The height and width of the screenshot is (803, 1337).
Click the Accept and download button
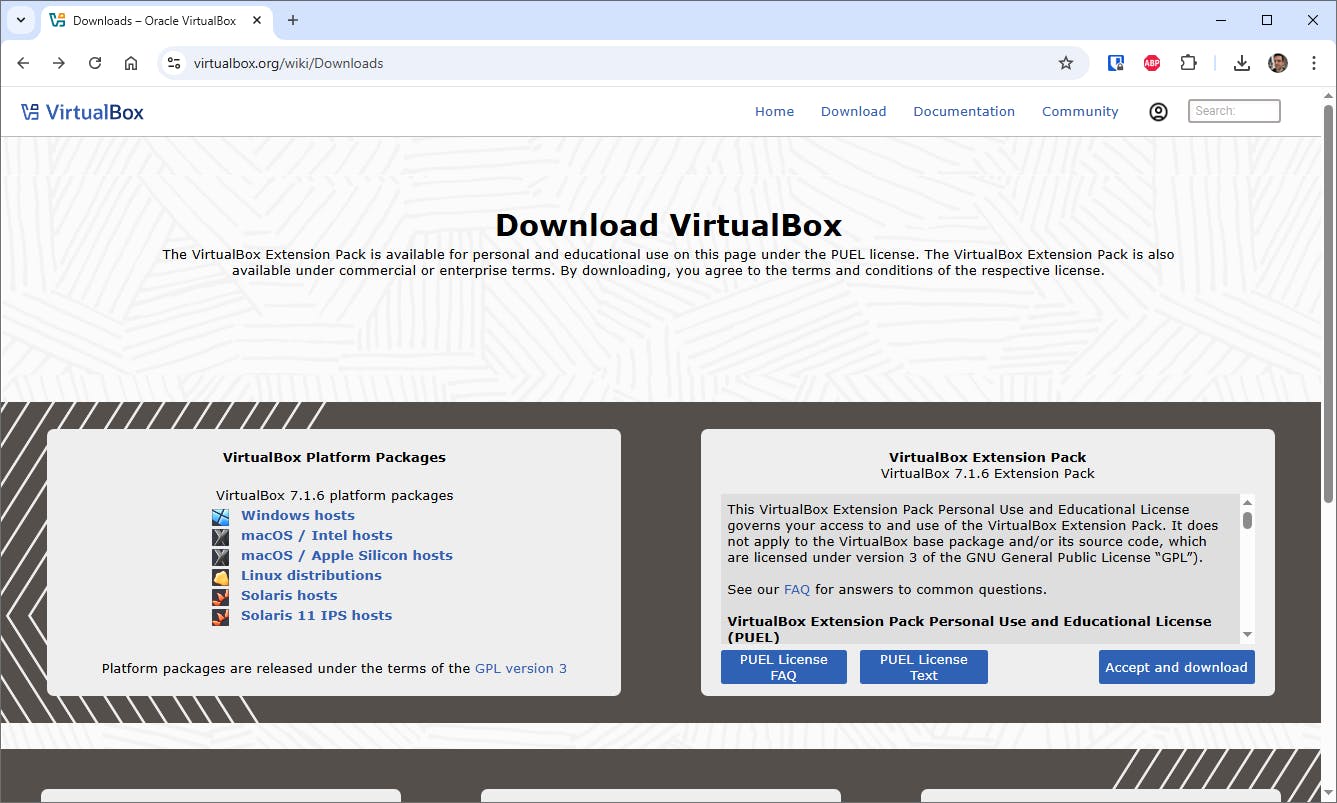coord(1176,667)
